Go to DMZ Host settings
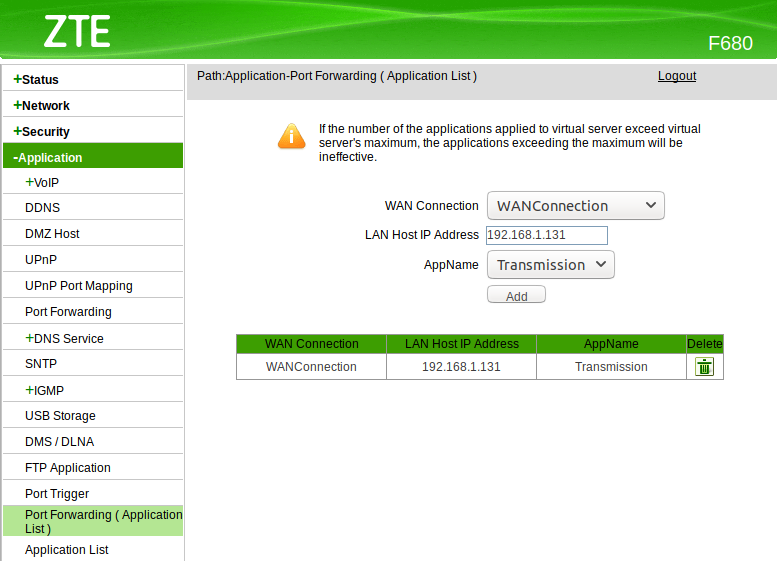The height and width of the screenshot is (561, 777). [x=52, y=234]
